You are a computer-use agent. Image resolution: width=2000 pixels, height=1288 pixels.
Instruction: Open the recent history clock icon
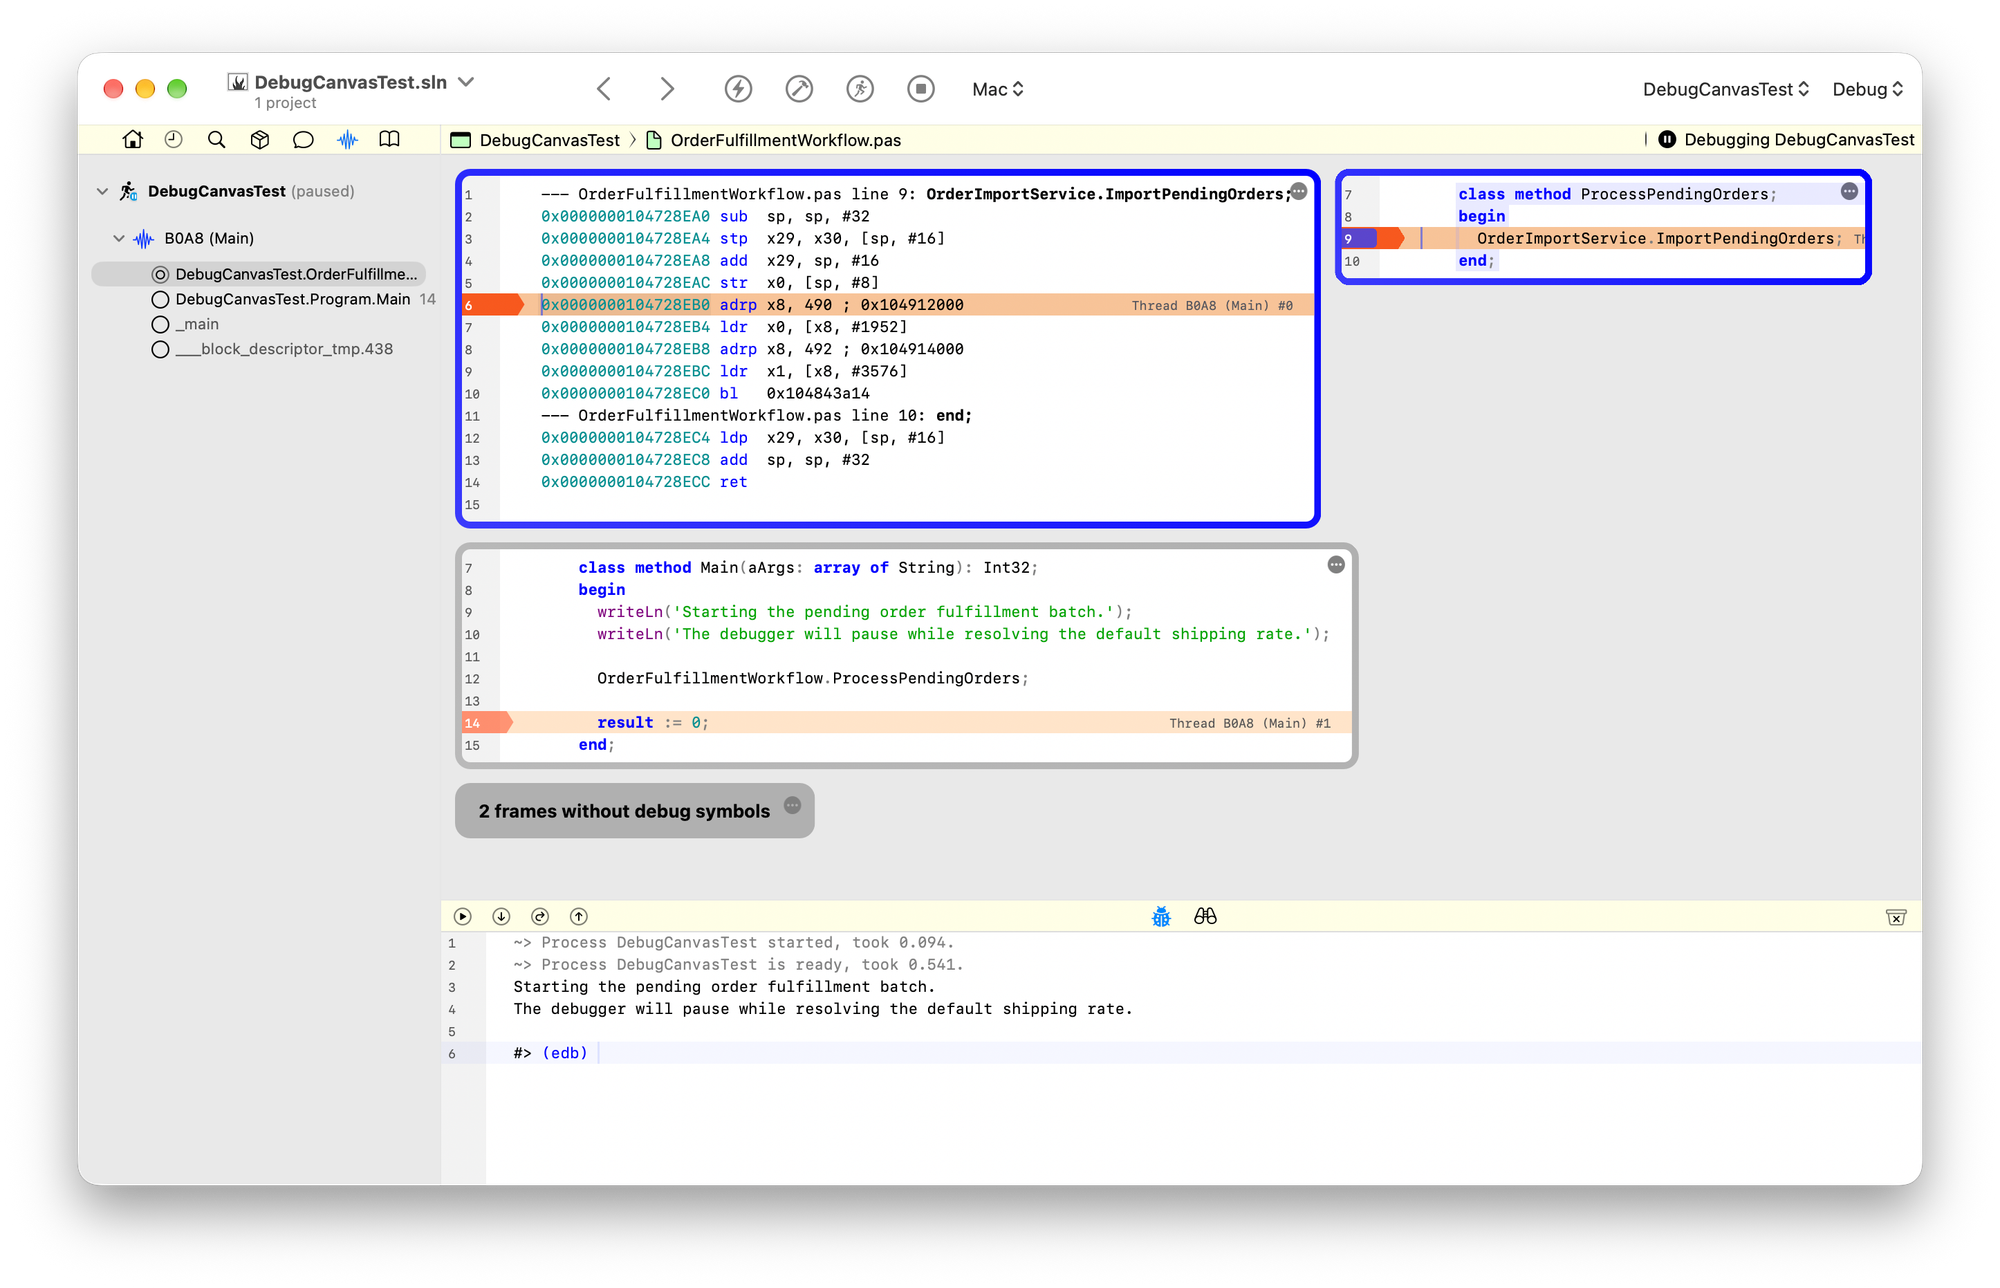tap(174, 140)
